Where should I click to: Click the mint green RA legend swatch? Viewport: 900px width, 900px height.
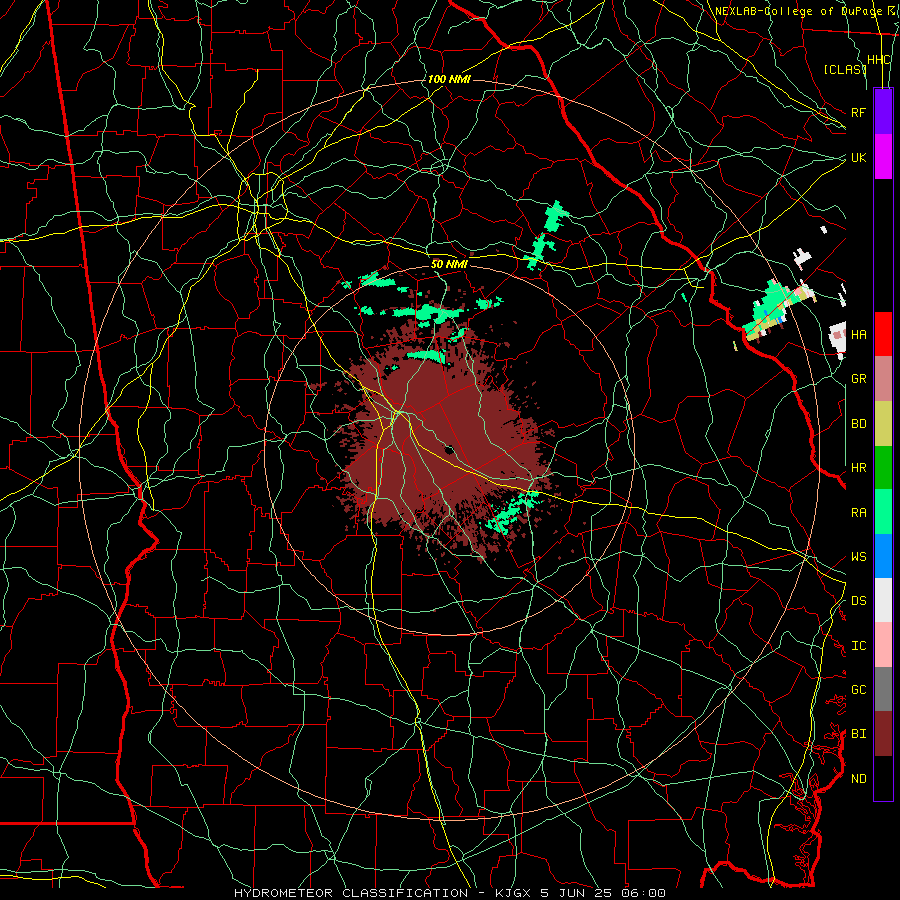[x=883, y=512]
